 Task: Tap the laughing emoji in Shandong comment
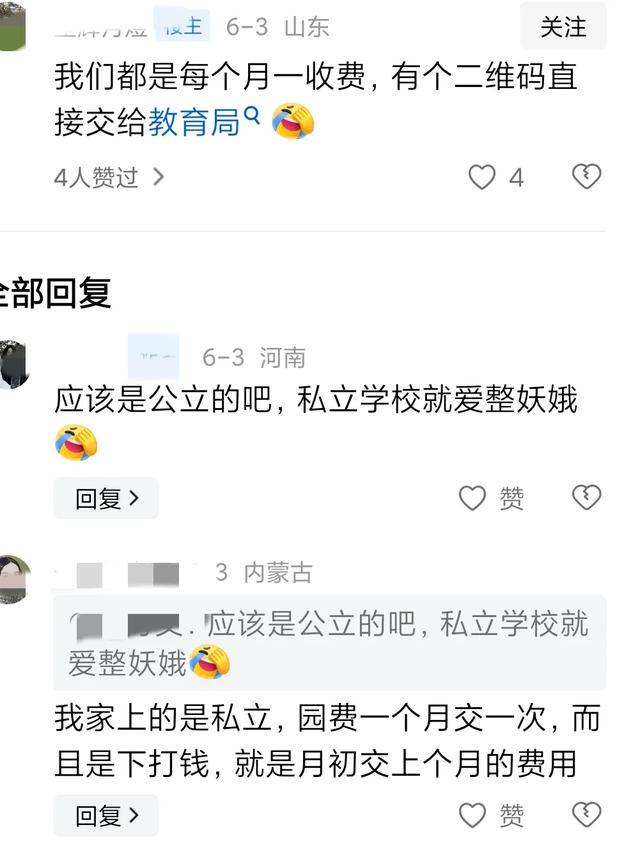tap(293, 121)
